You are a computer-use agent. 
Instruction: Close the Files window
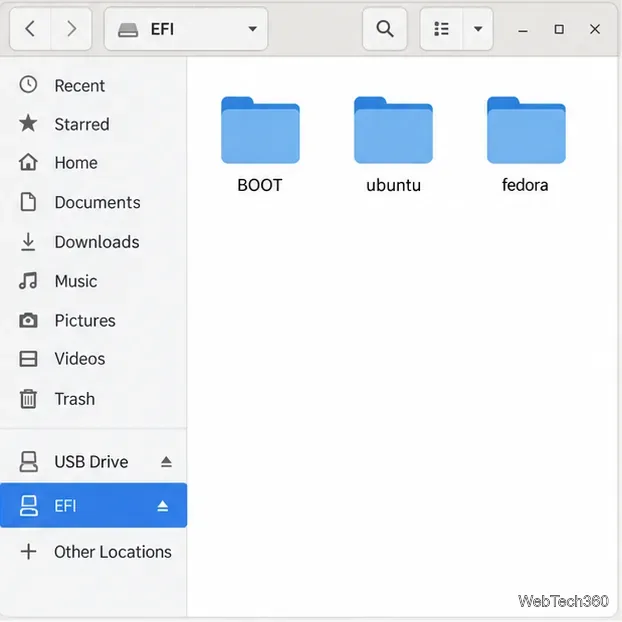(x=595, y=29)
